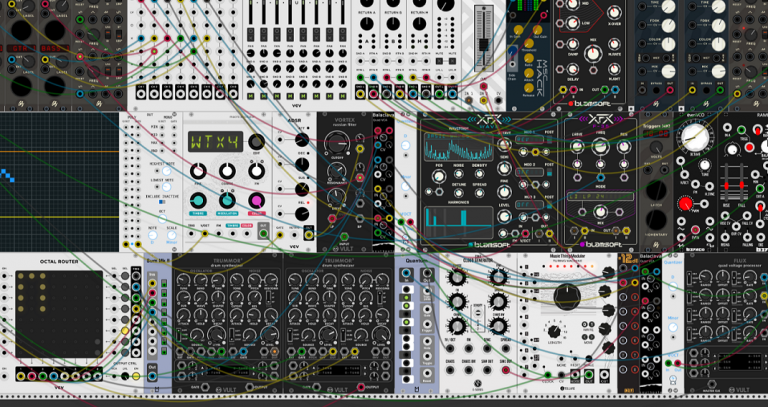Click the green OUT jack on the WTX4 oscillator
Viewport: 768px width, 407px height.
(264, 233)
